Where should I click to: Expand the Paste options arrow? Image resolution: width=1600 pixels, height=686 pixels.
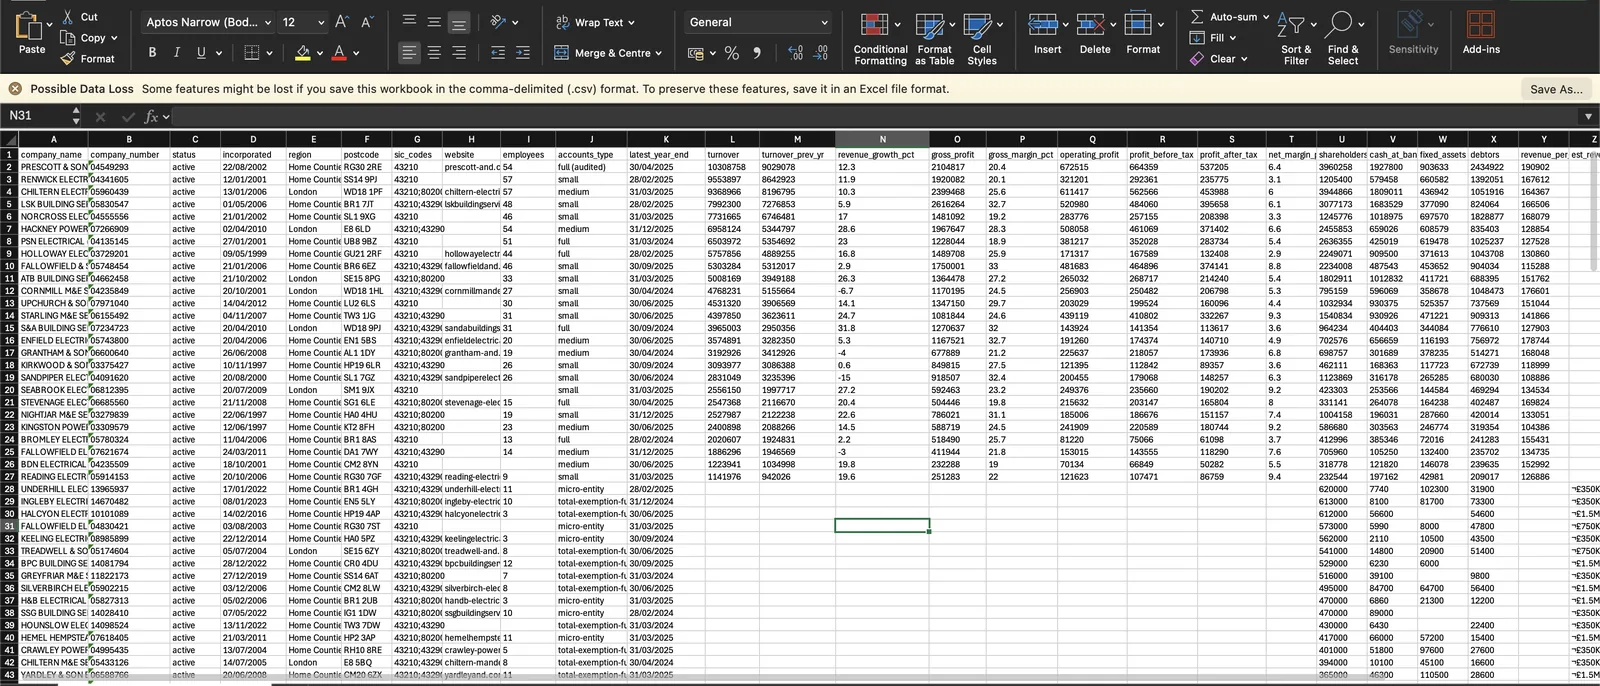[x=50, y=23]
